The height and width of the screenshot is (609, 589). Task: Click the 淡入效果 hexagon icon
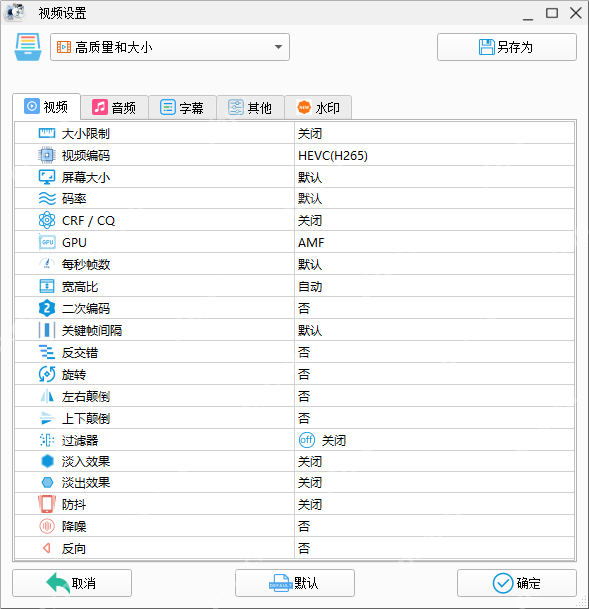pyautogui.click(x=47, y=461)
